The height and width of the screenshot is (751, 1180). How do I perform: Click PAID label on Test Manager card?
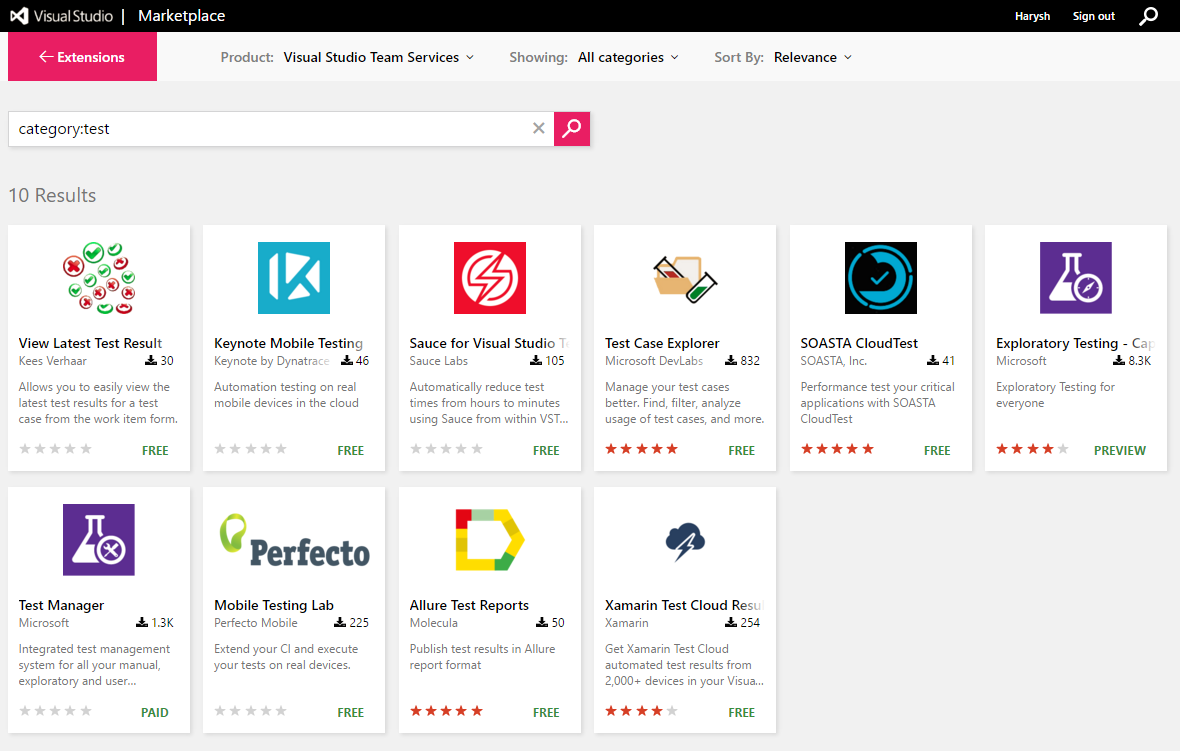(x=155, y=712)
